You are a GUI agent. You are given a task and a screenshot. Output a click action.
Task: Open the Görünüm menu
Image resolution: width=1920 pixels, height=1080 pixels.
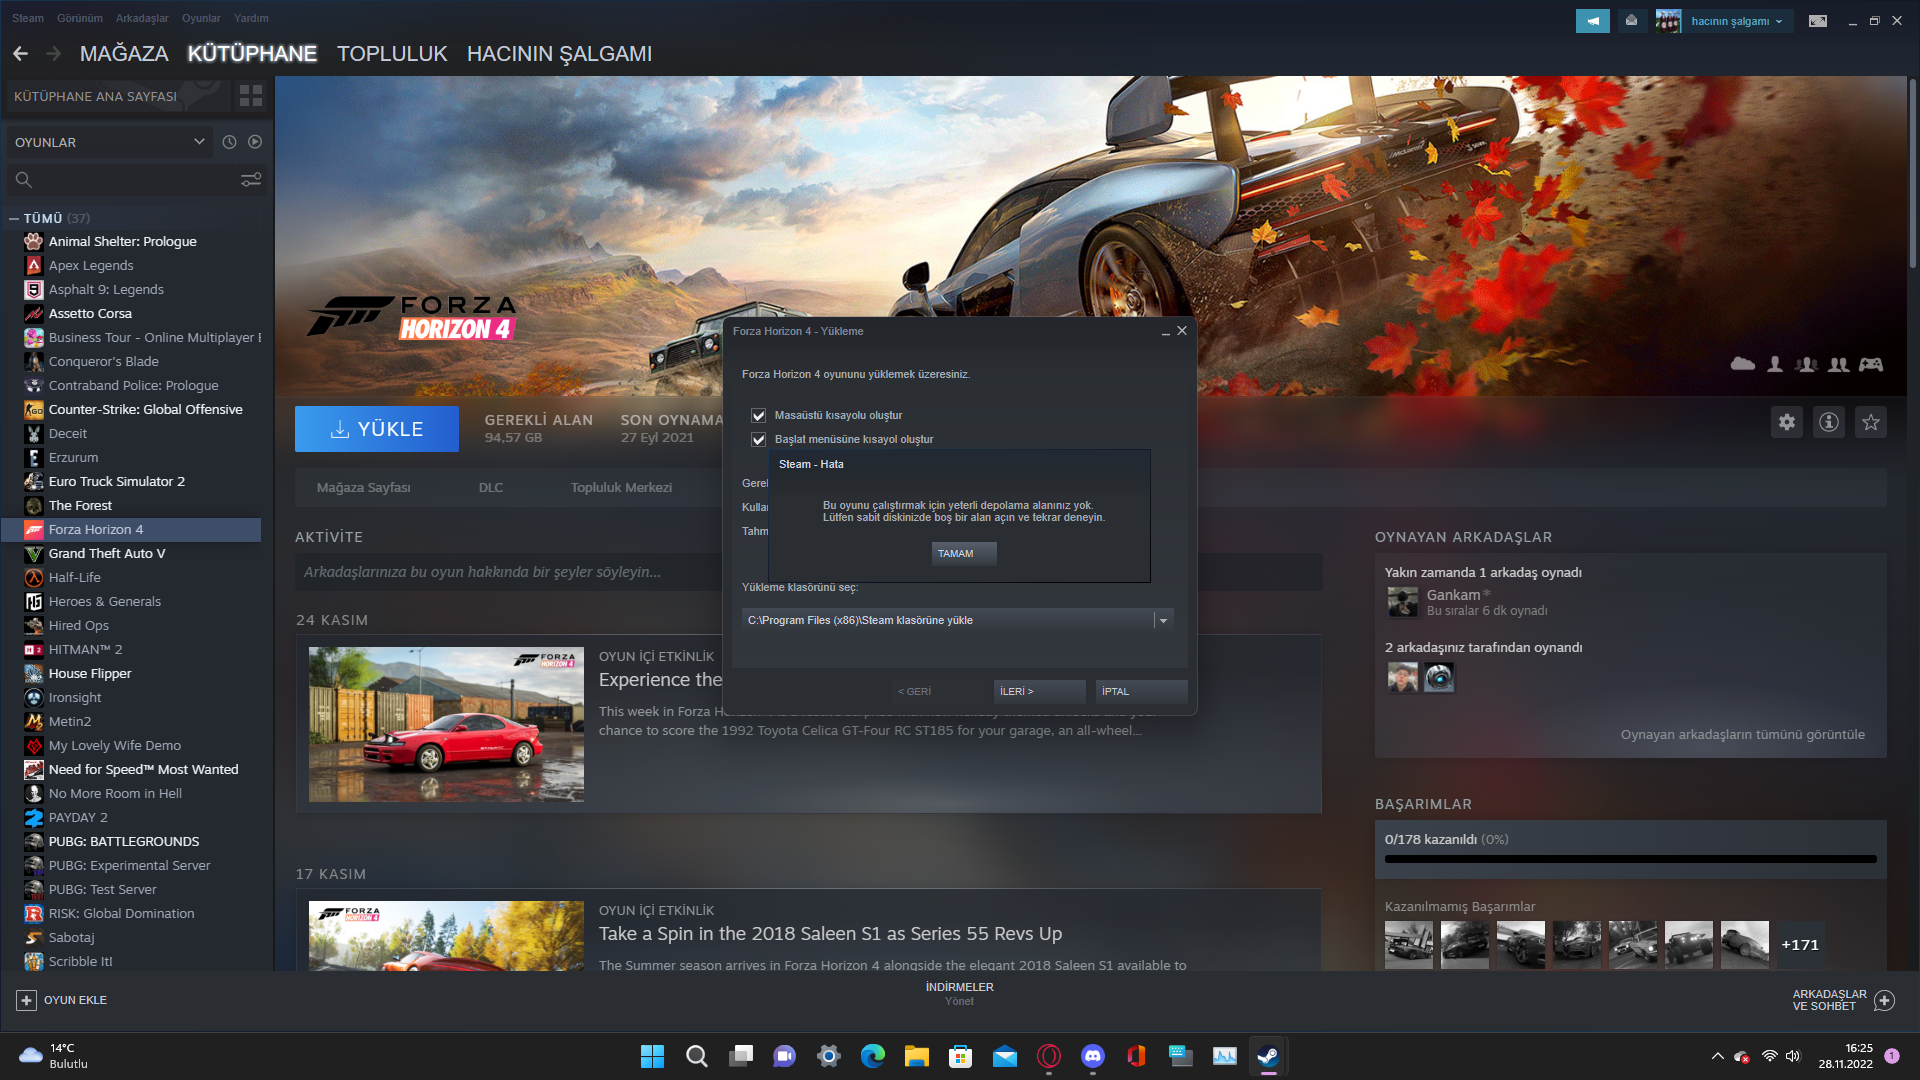(79, 18)
